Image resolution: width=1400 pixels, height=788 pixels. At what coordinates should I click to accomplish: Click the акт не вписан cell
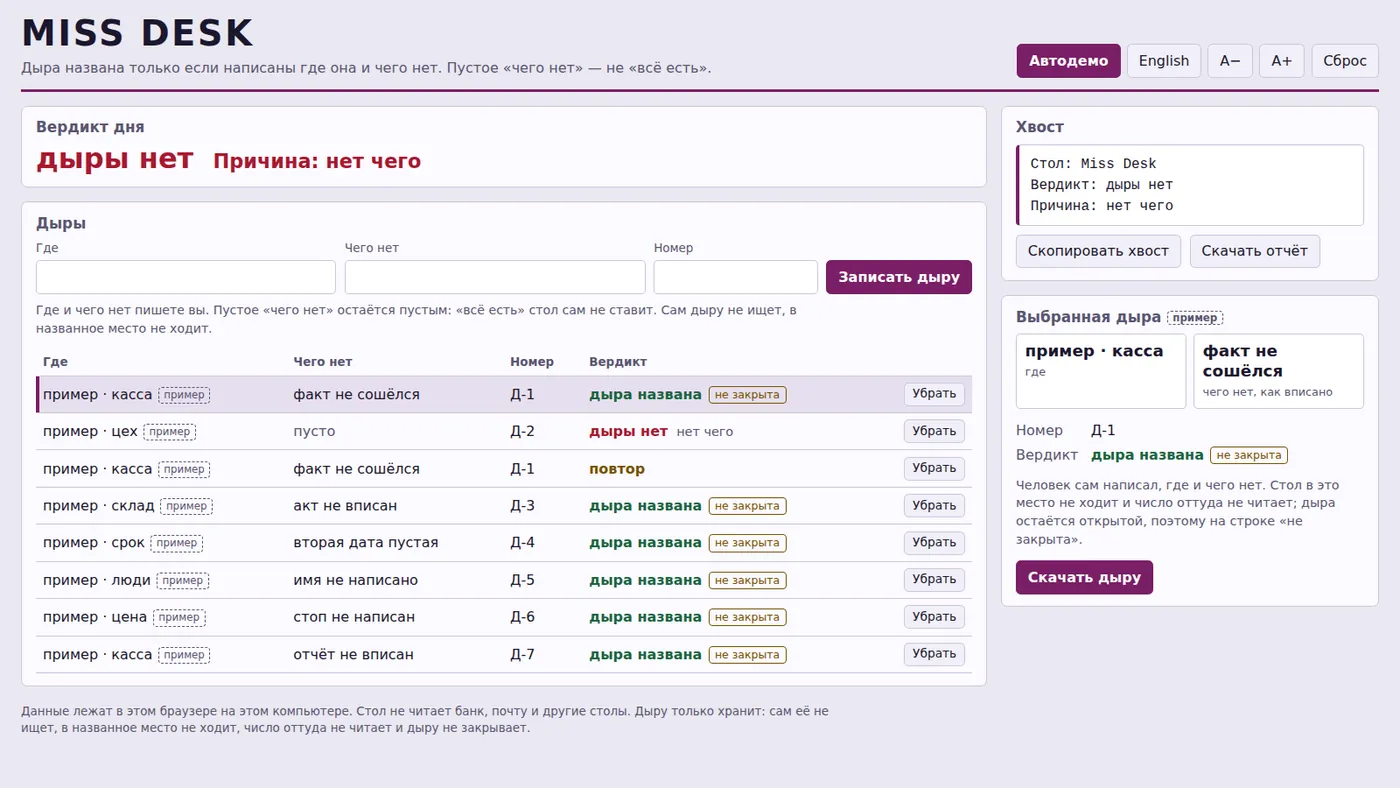345,506
